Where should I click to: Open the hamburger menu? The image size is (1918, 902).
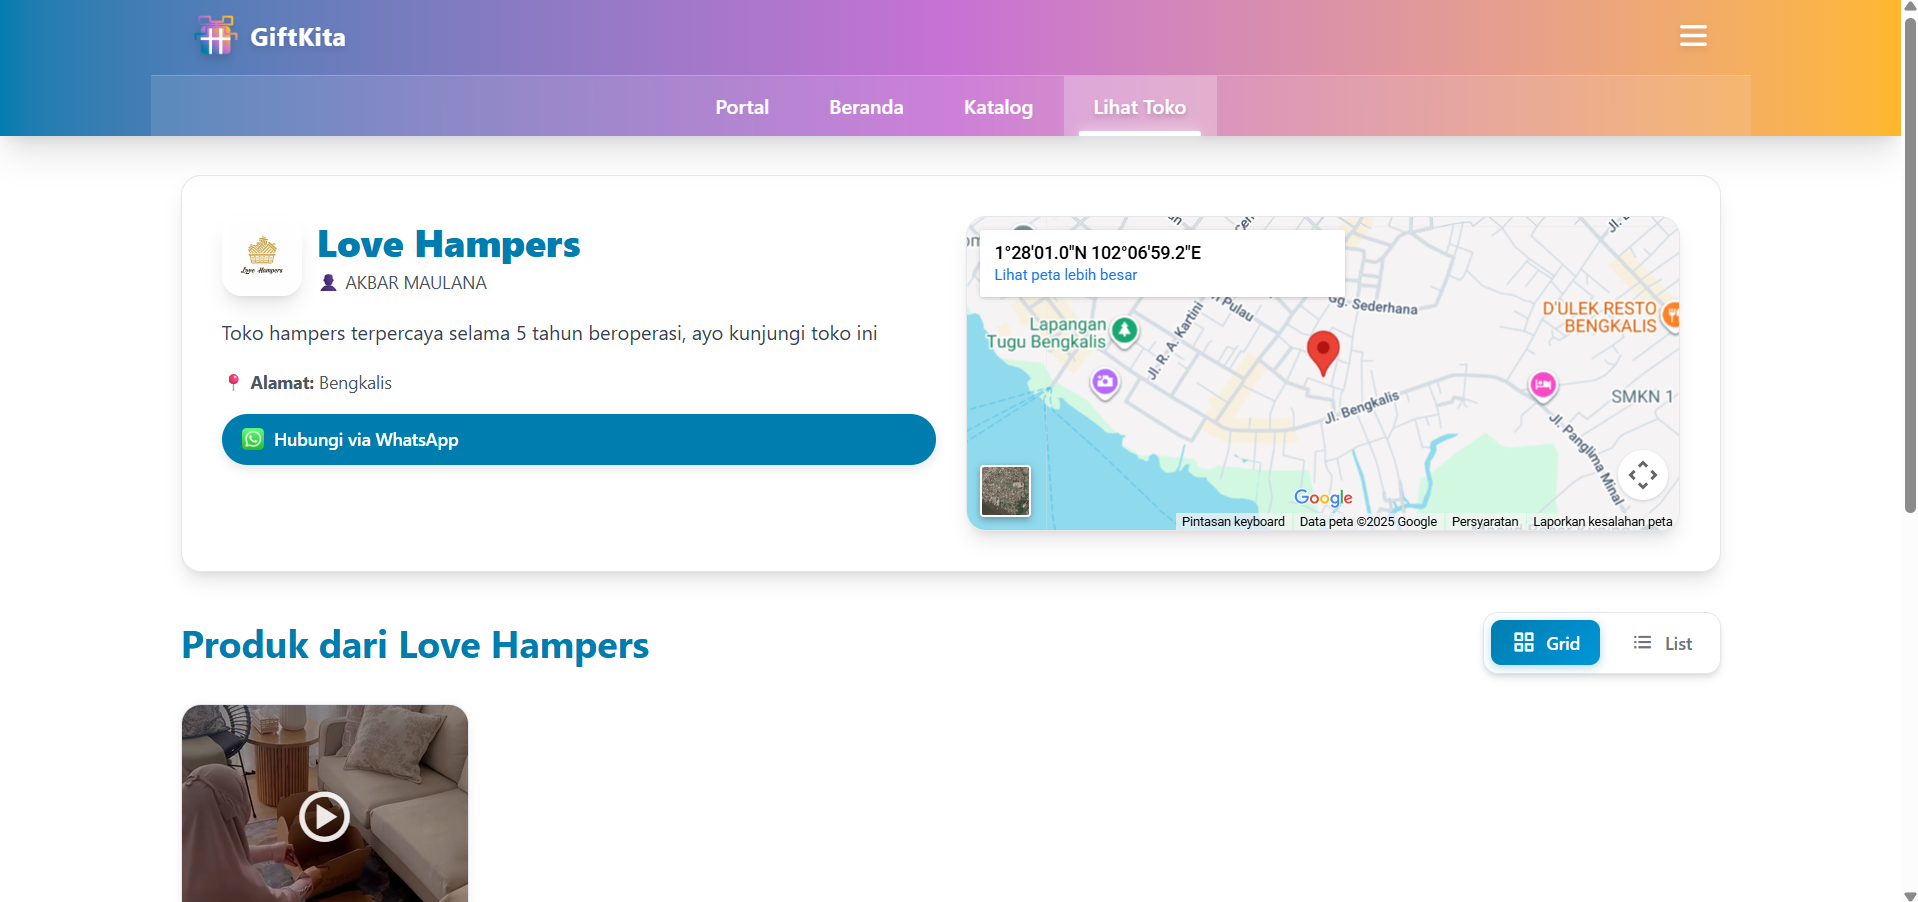1692,36
